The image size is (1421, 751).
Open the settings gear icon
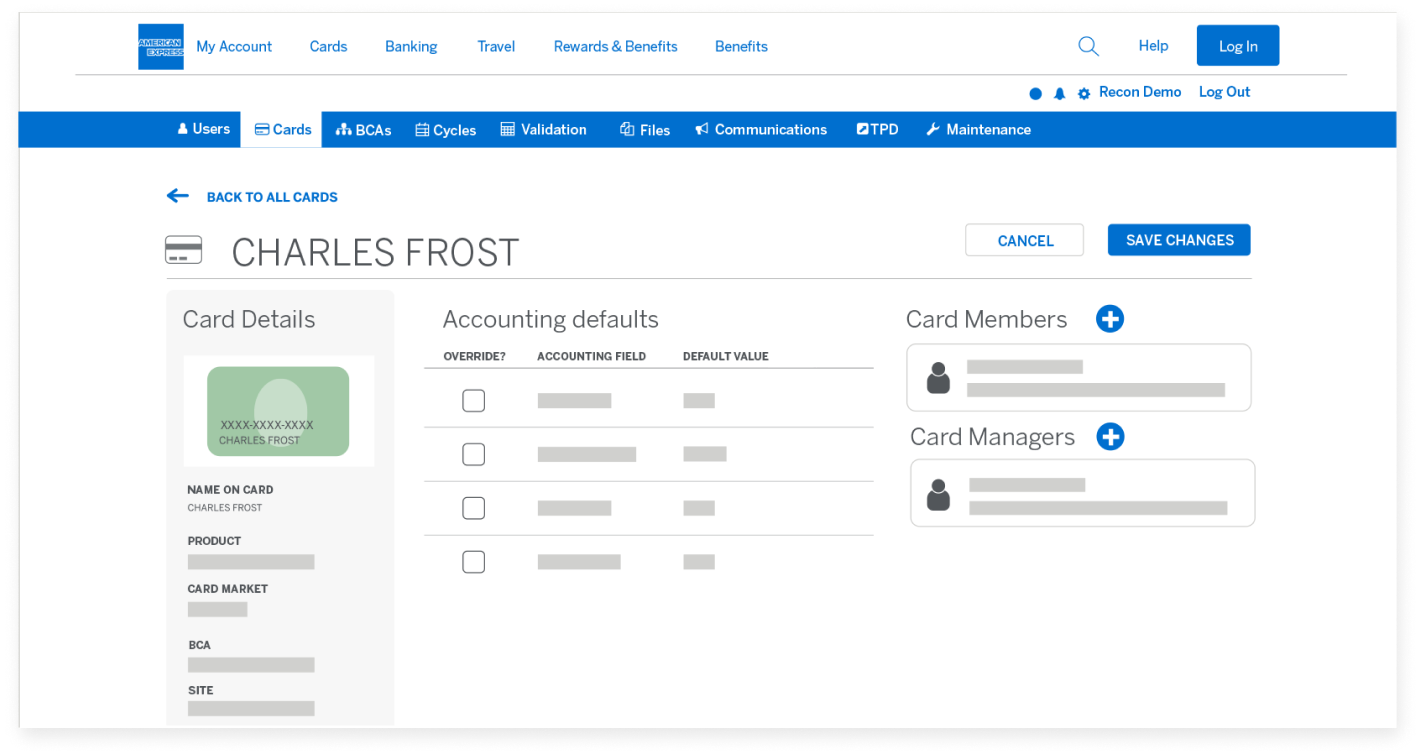pyautogui.click(x=1083, y=93)
